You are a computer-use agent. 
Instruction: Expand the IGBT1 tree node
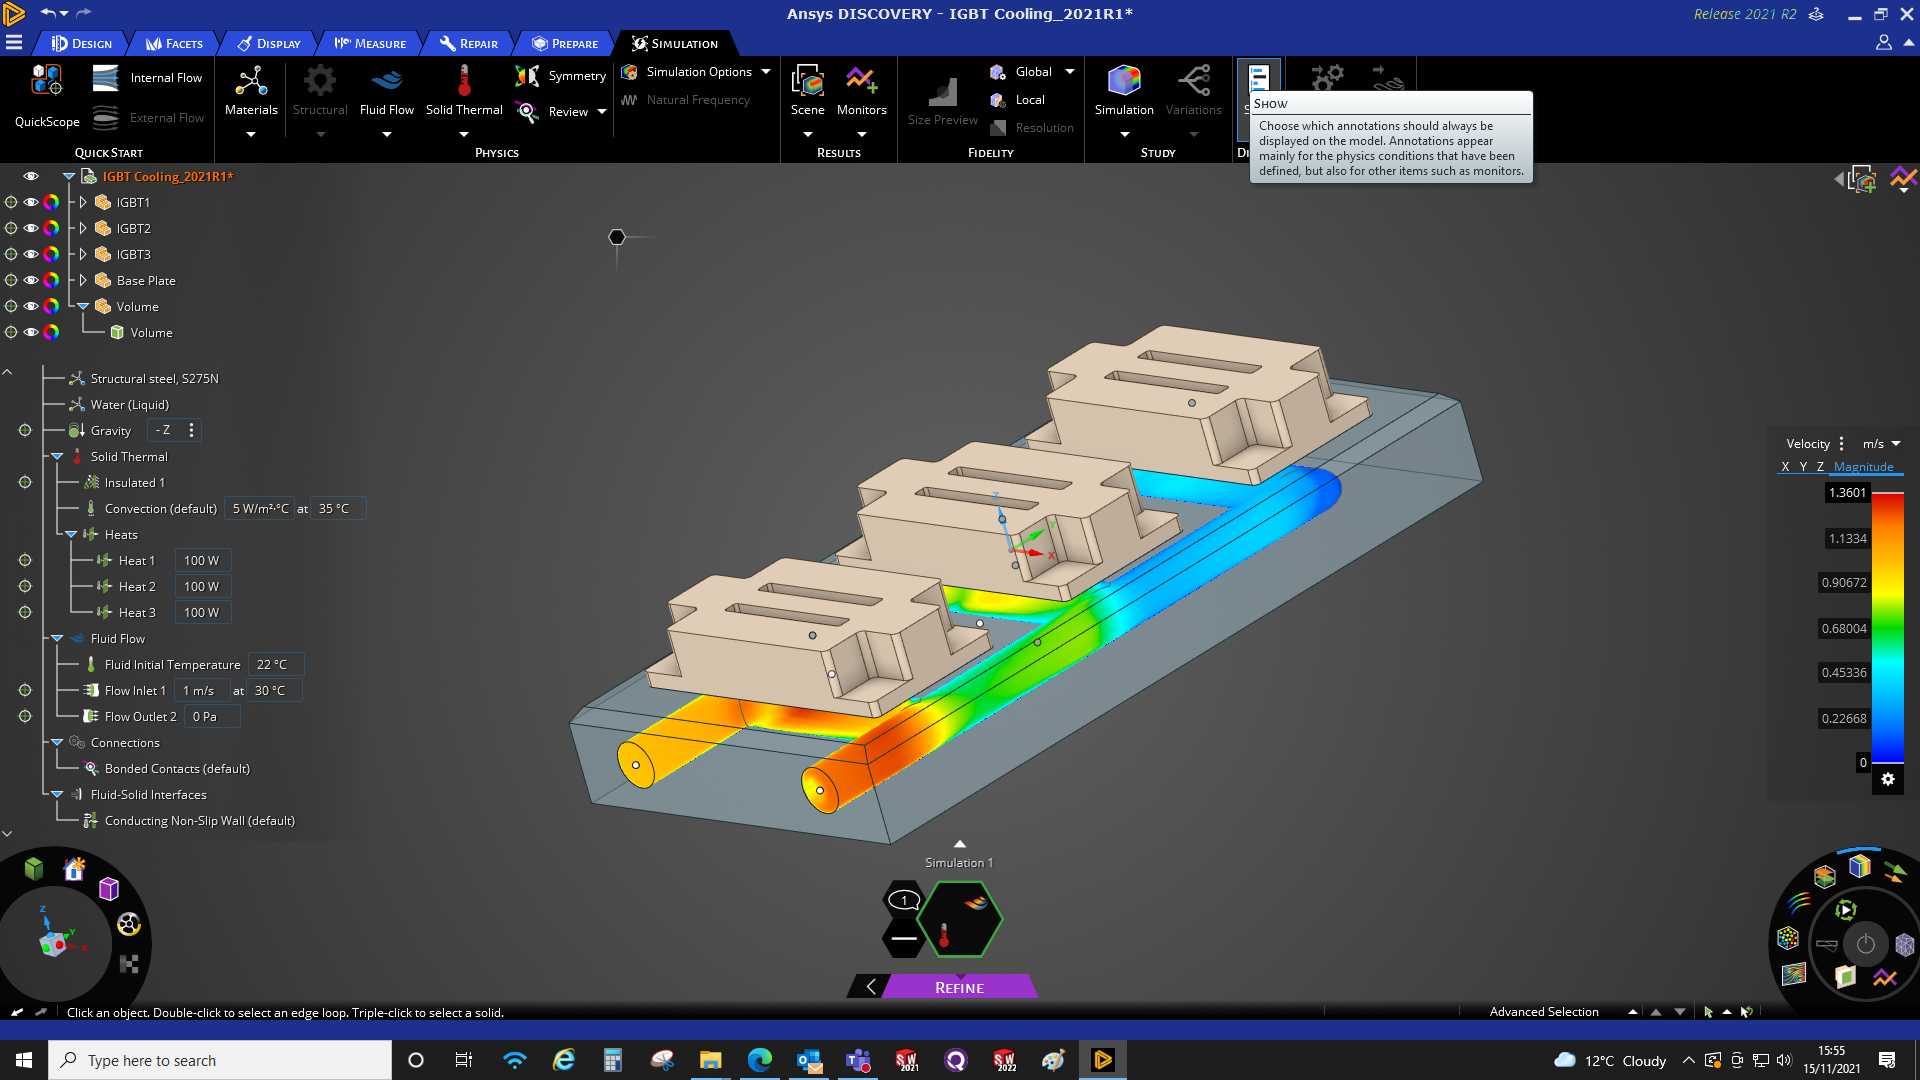pos(83,202)
